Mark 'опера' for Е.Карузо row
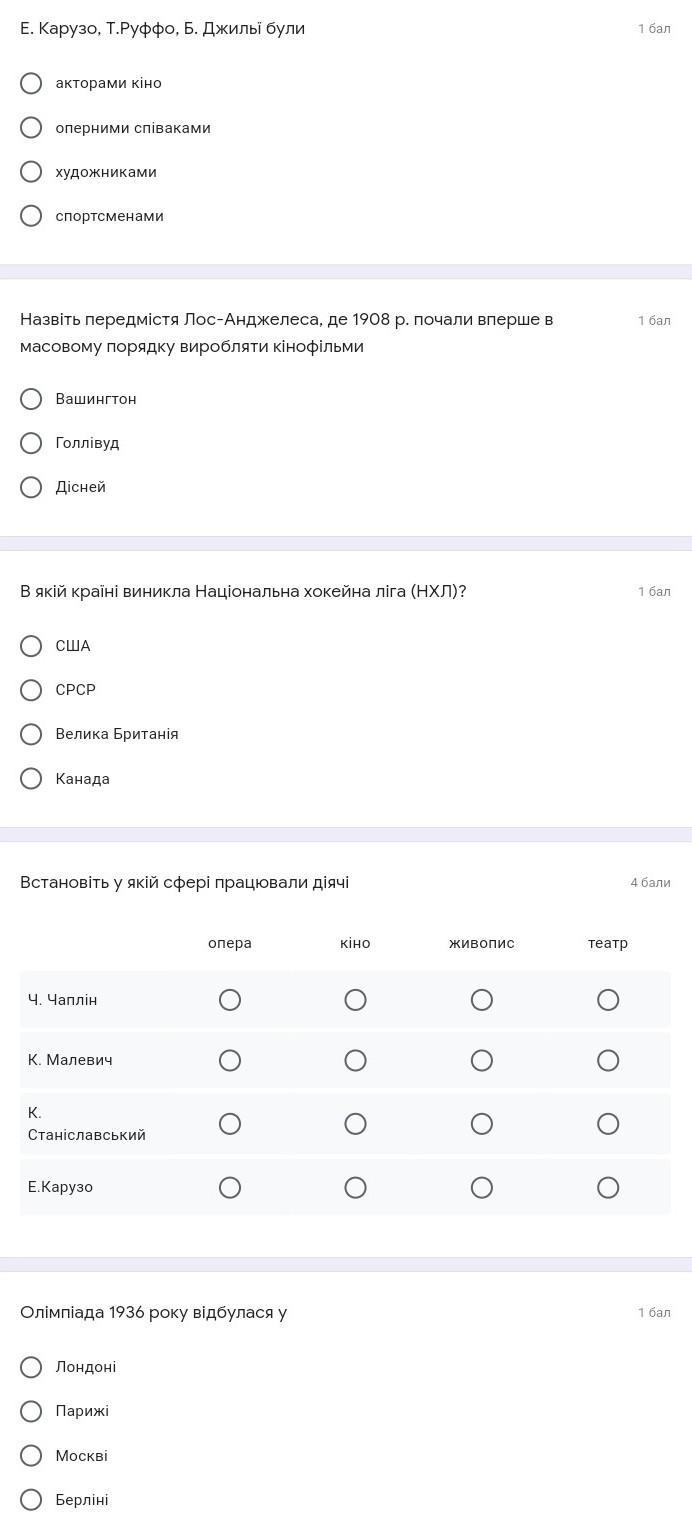The image size is (692, 1534). point(230,1187)
